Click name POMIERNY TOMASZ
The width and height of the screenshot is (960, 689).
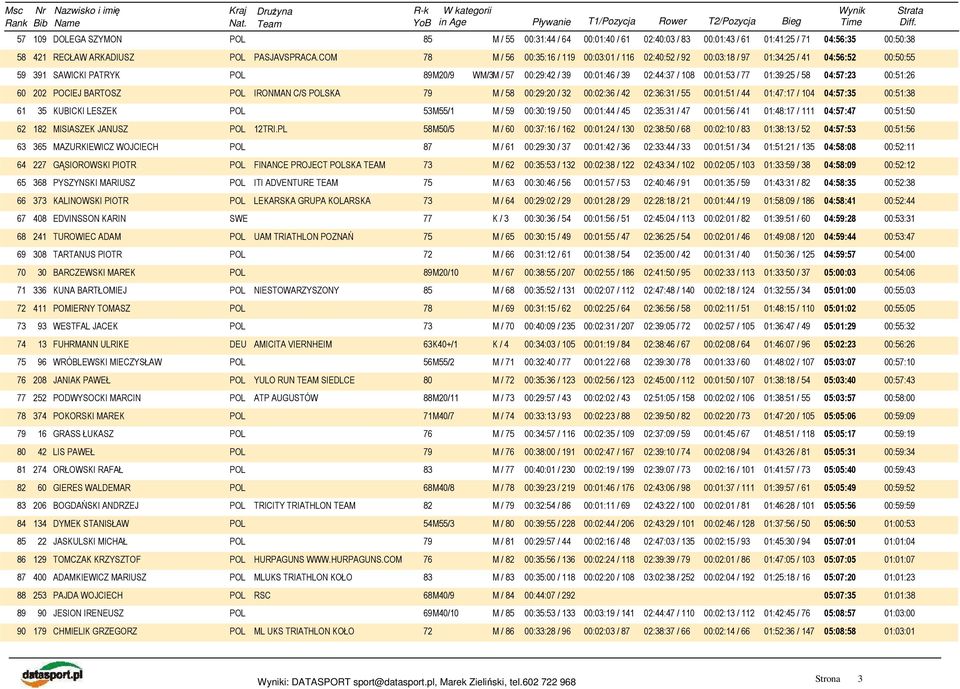point(92,308)
